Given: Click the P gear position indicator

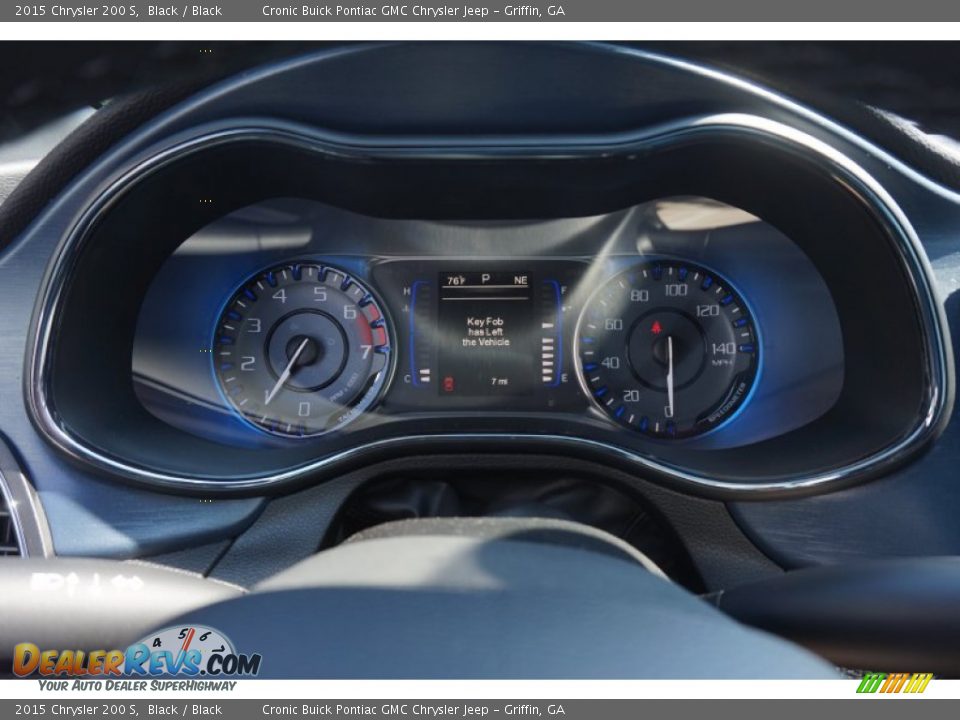Looking at the screenshot, I should pos(487,277).
